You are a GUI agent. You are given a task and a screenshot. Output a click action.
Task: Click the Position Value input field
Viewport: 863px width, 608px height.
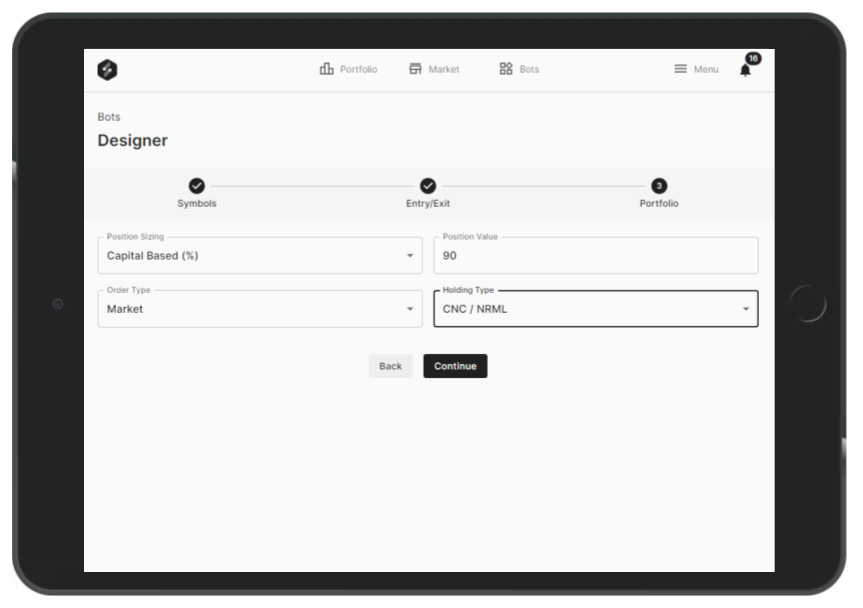(x=596, y=255)
